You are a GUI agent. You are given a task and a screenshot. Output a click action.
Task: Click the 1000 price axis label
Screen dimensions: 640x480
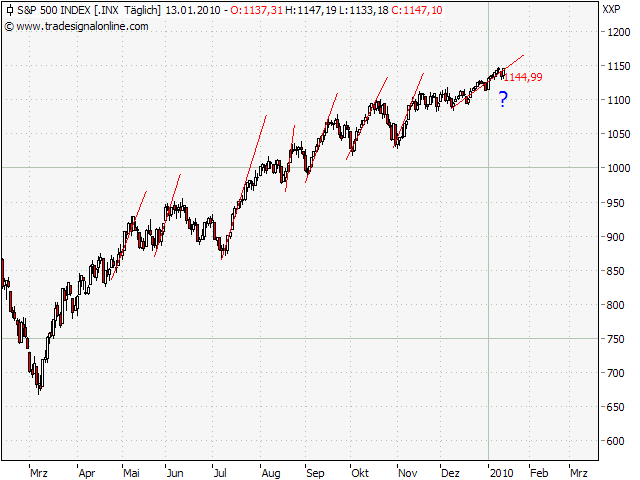coord(619,168)
